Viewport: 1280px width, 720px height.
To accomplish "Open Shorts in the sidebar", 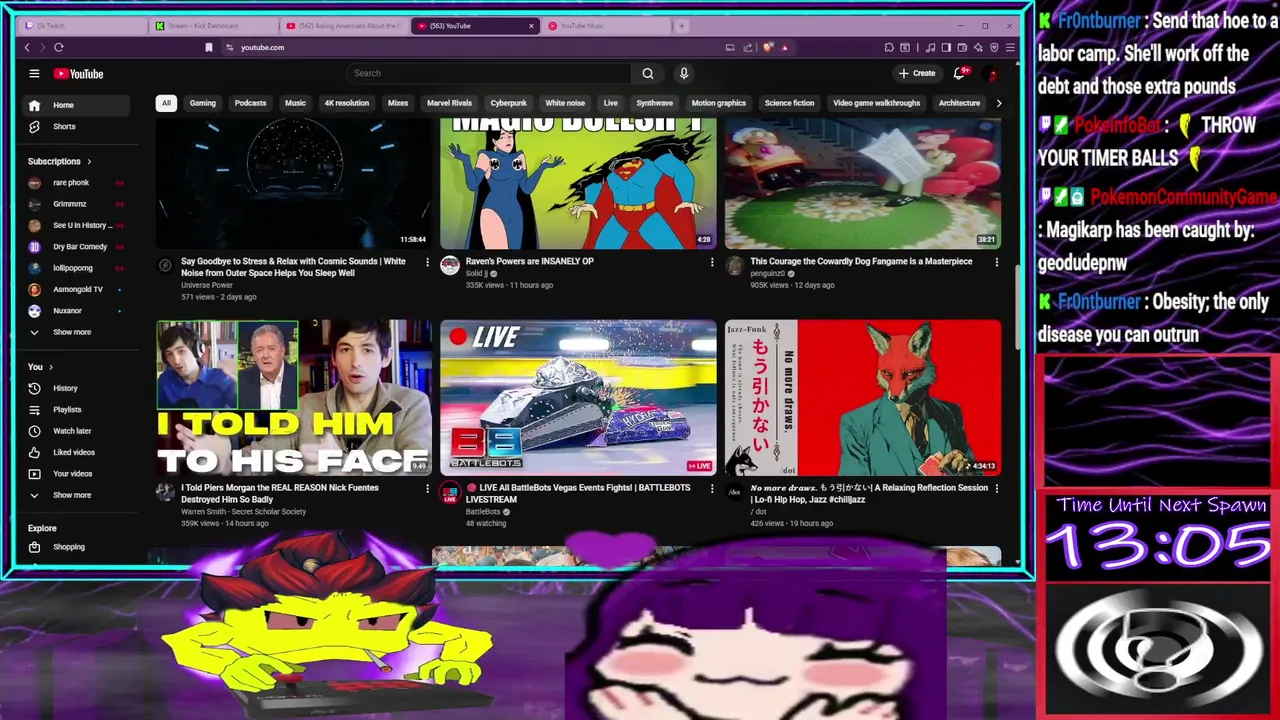I will (78, 127).
